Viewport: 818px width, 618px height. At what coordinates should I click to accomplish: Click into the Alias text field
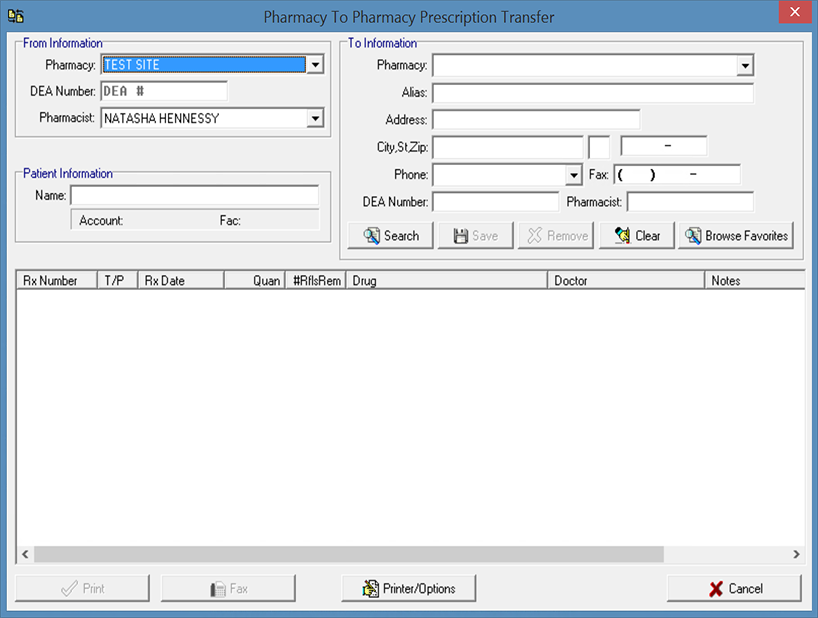pos(592,93)
